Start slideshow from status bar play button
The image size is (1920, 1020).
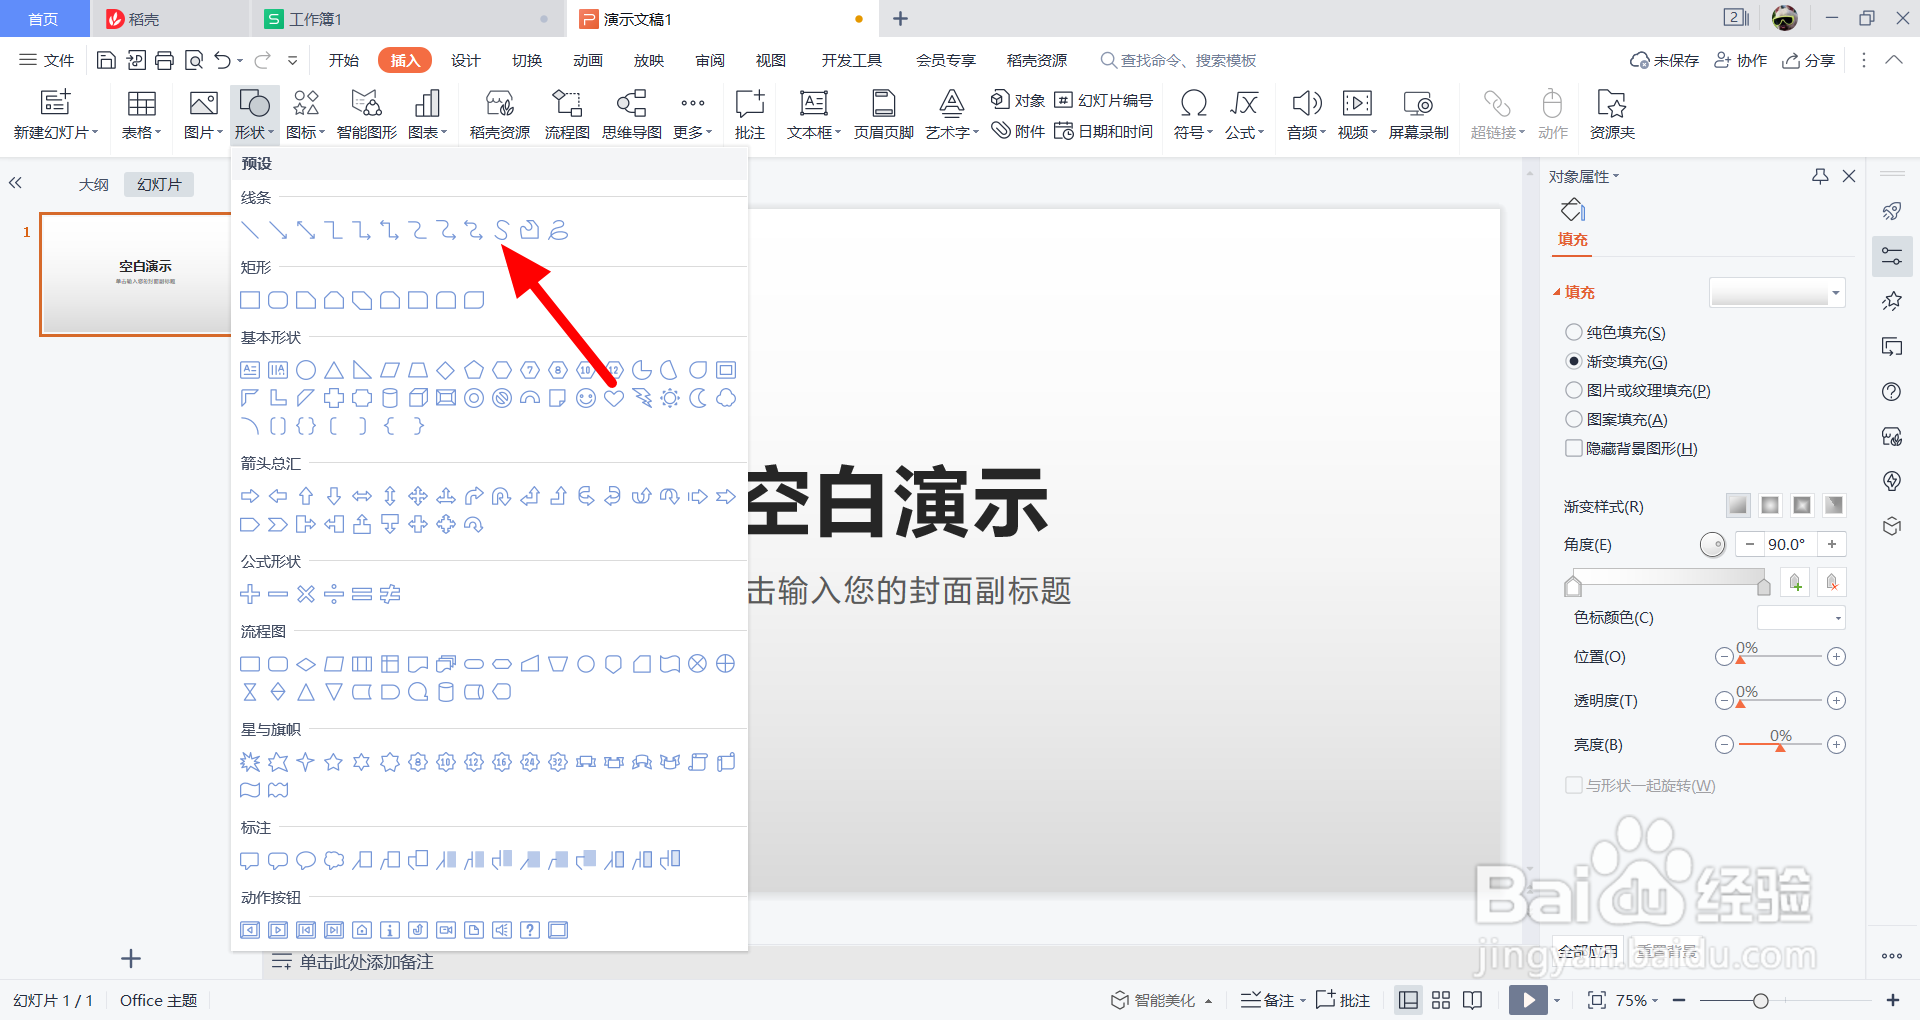1528,1000
